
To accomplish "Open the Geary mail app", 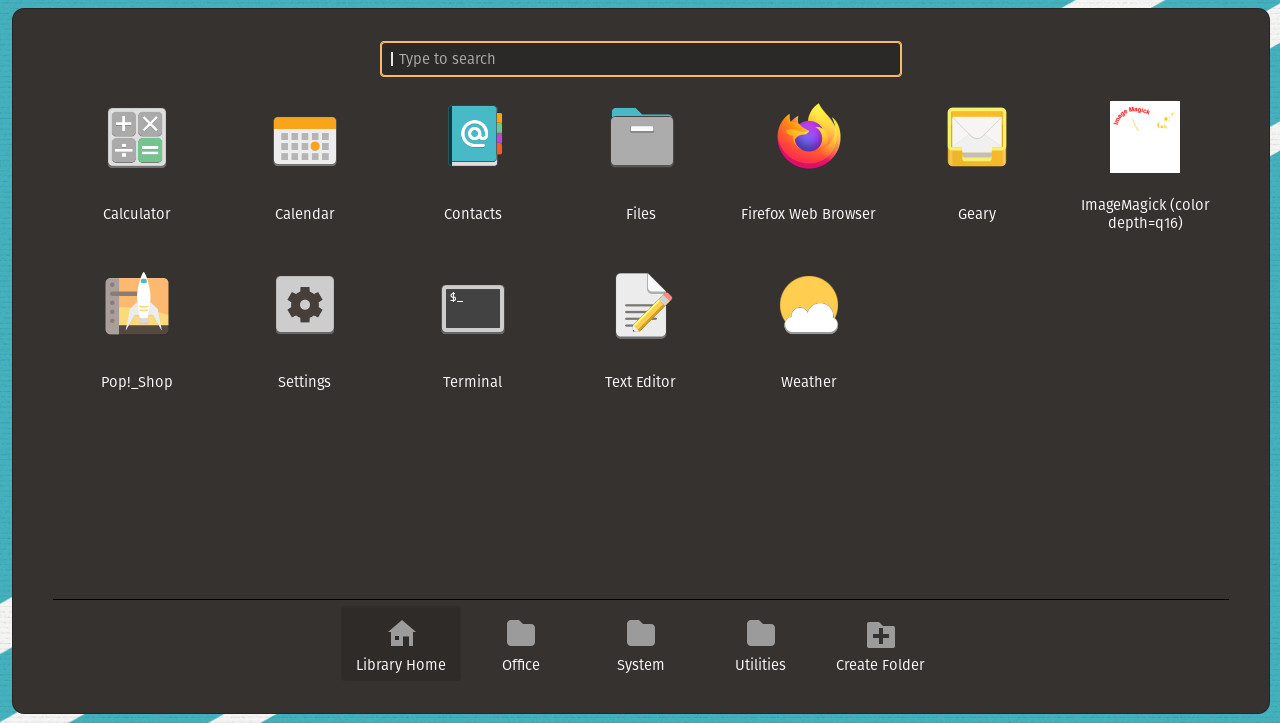I will (x=977, y=137).
